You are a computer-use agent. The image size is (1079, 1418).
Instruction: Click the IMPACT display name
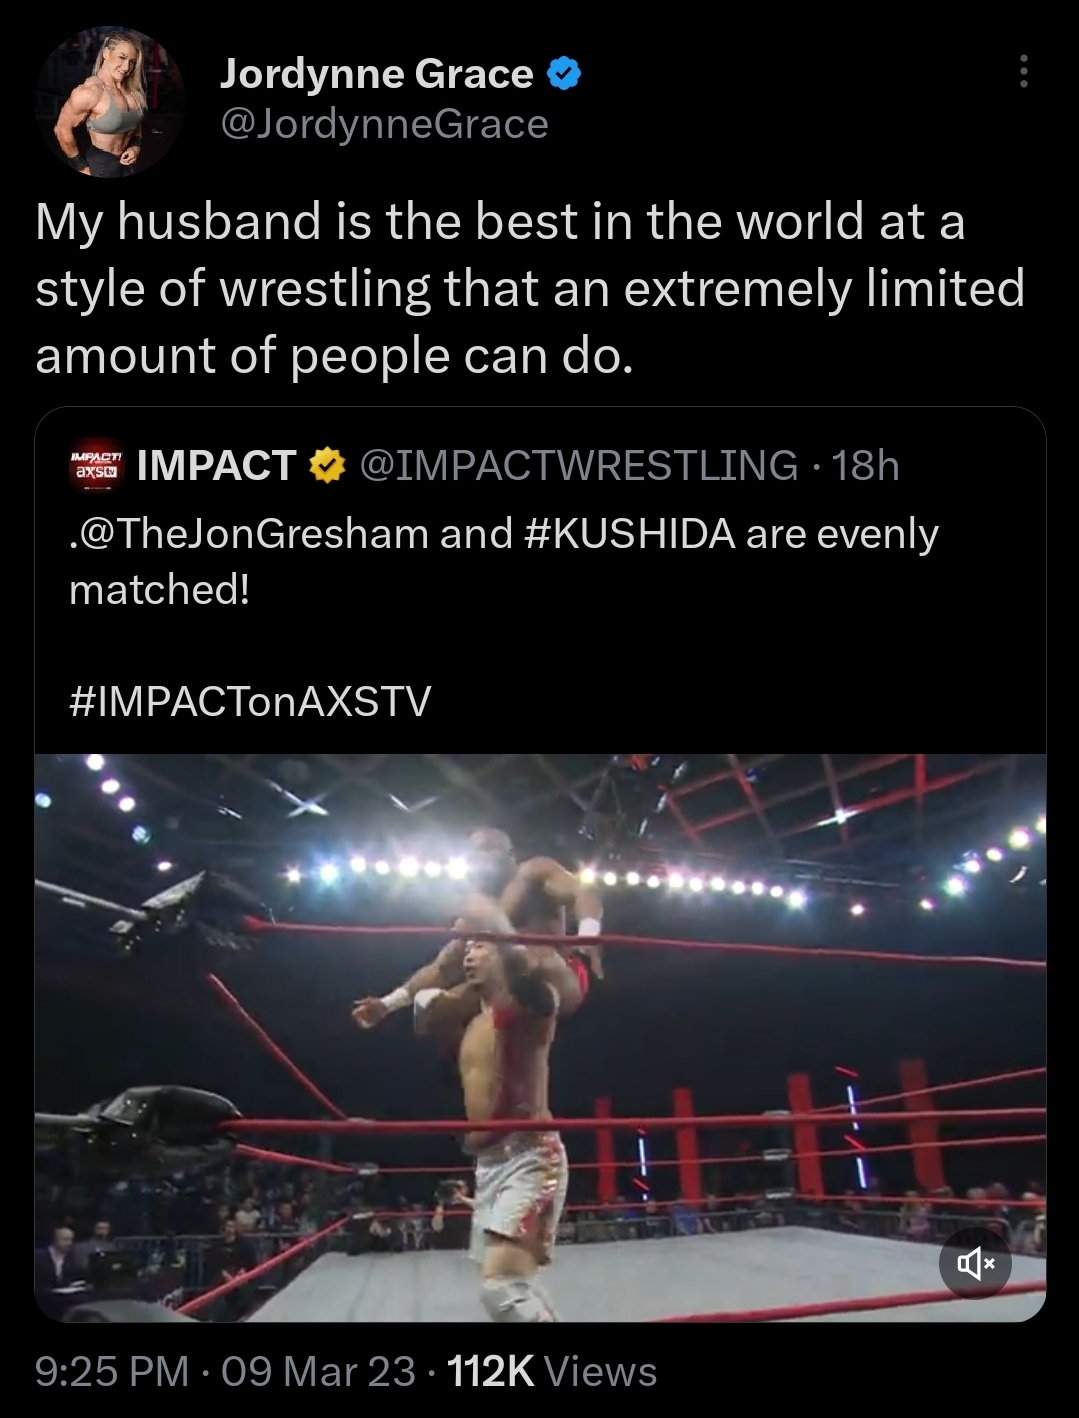(x=216, y=466)
